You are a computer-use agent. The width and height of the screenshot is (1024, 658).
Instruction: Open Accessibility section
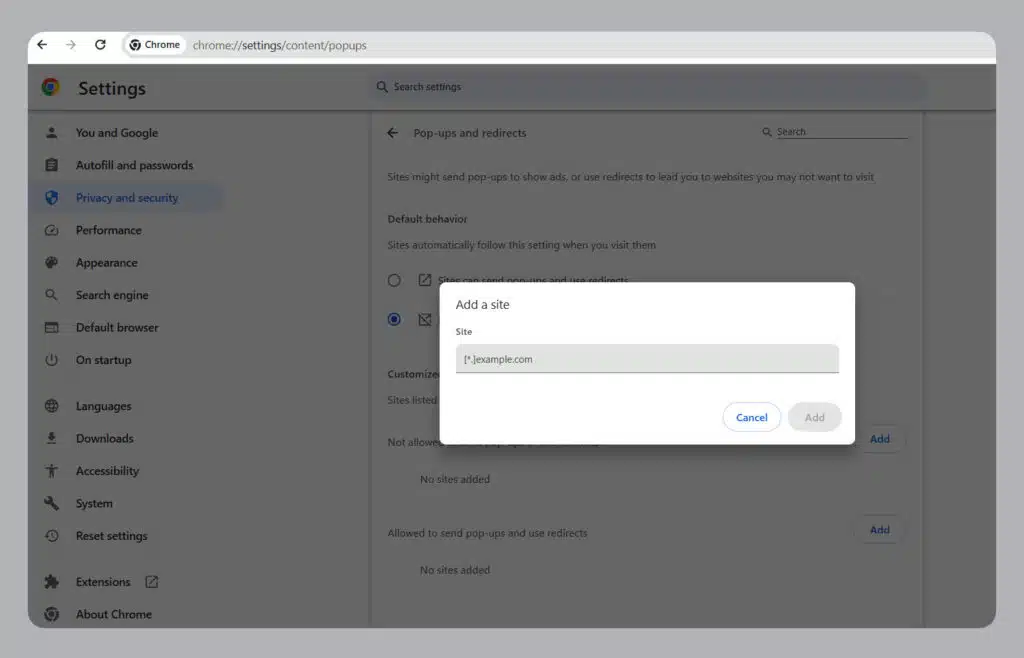(107, 471)
